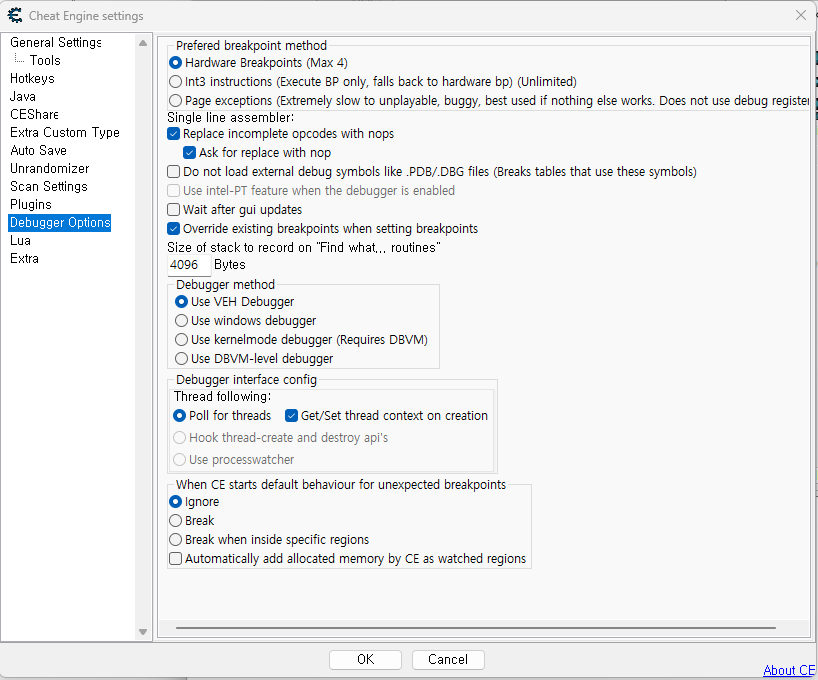The width and height of the screenshot is (818, 680).
Task: Open the About CE link
Action: pyautogui.click(x=789, y=671)
